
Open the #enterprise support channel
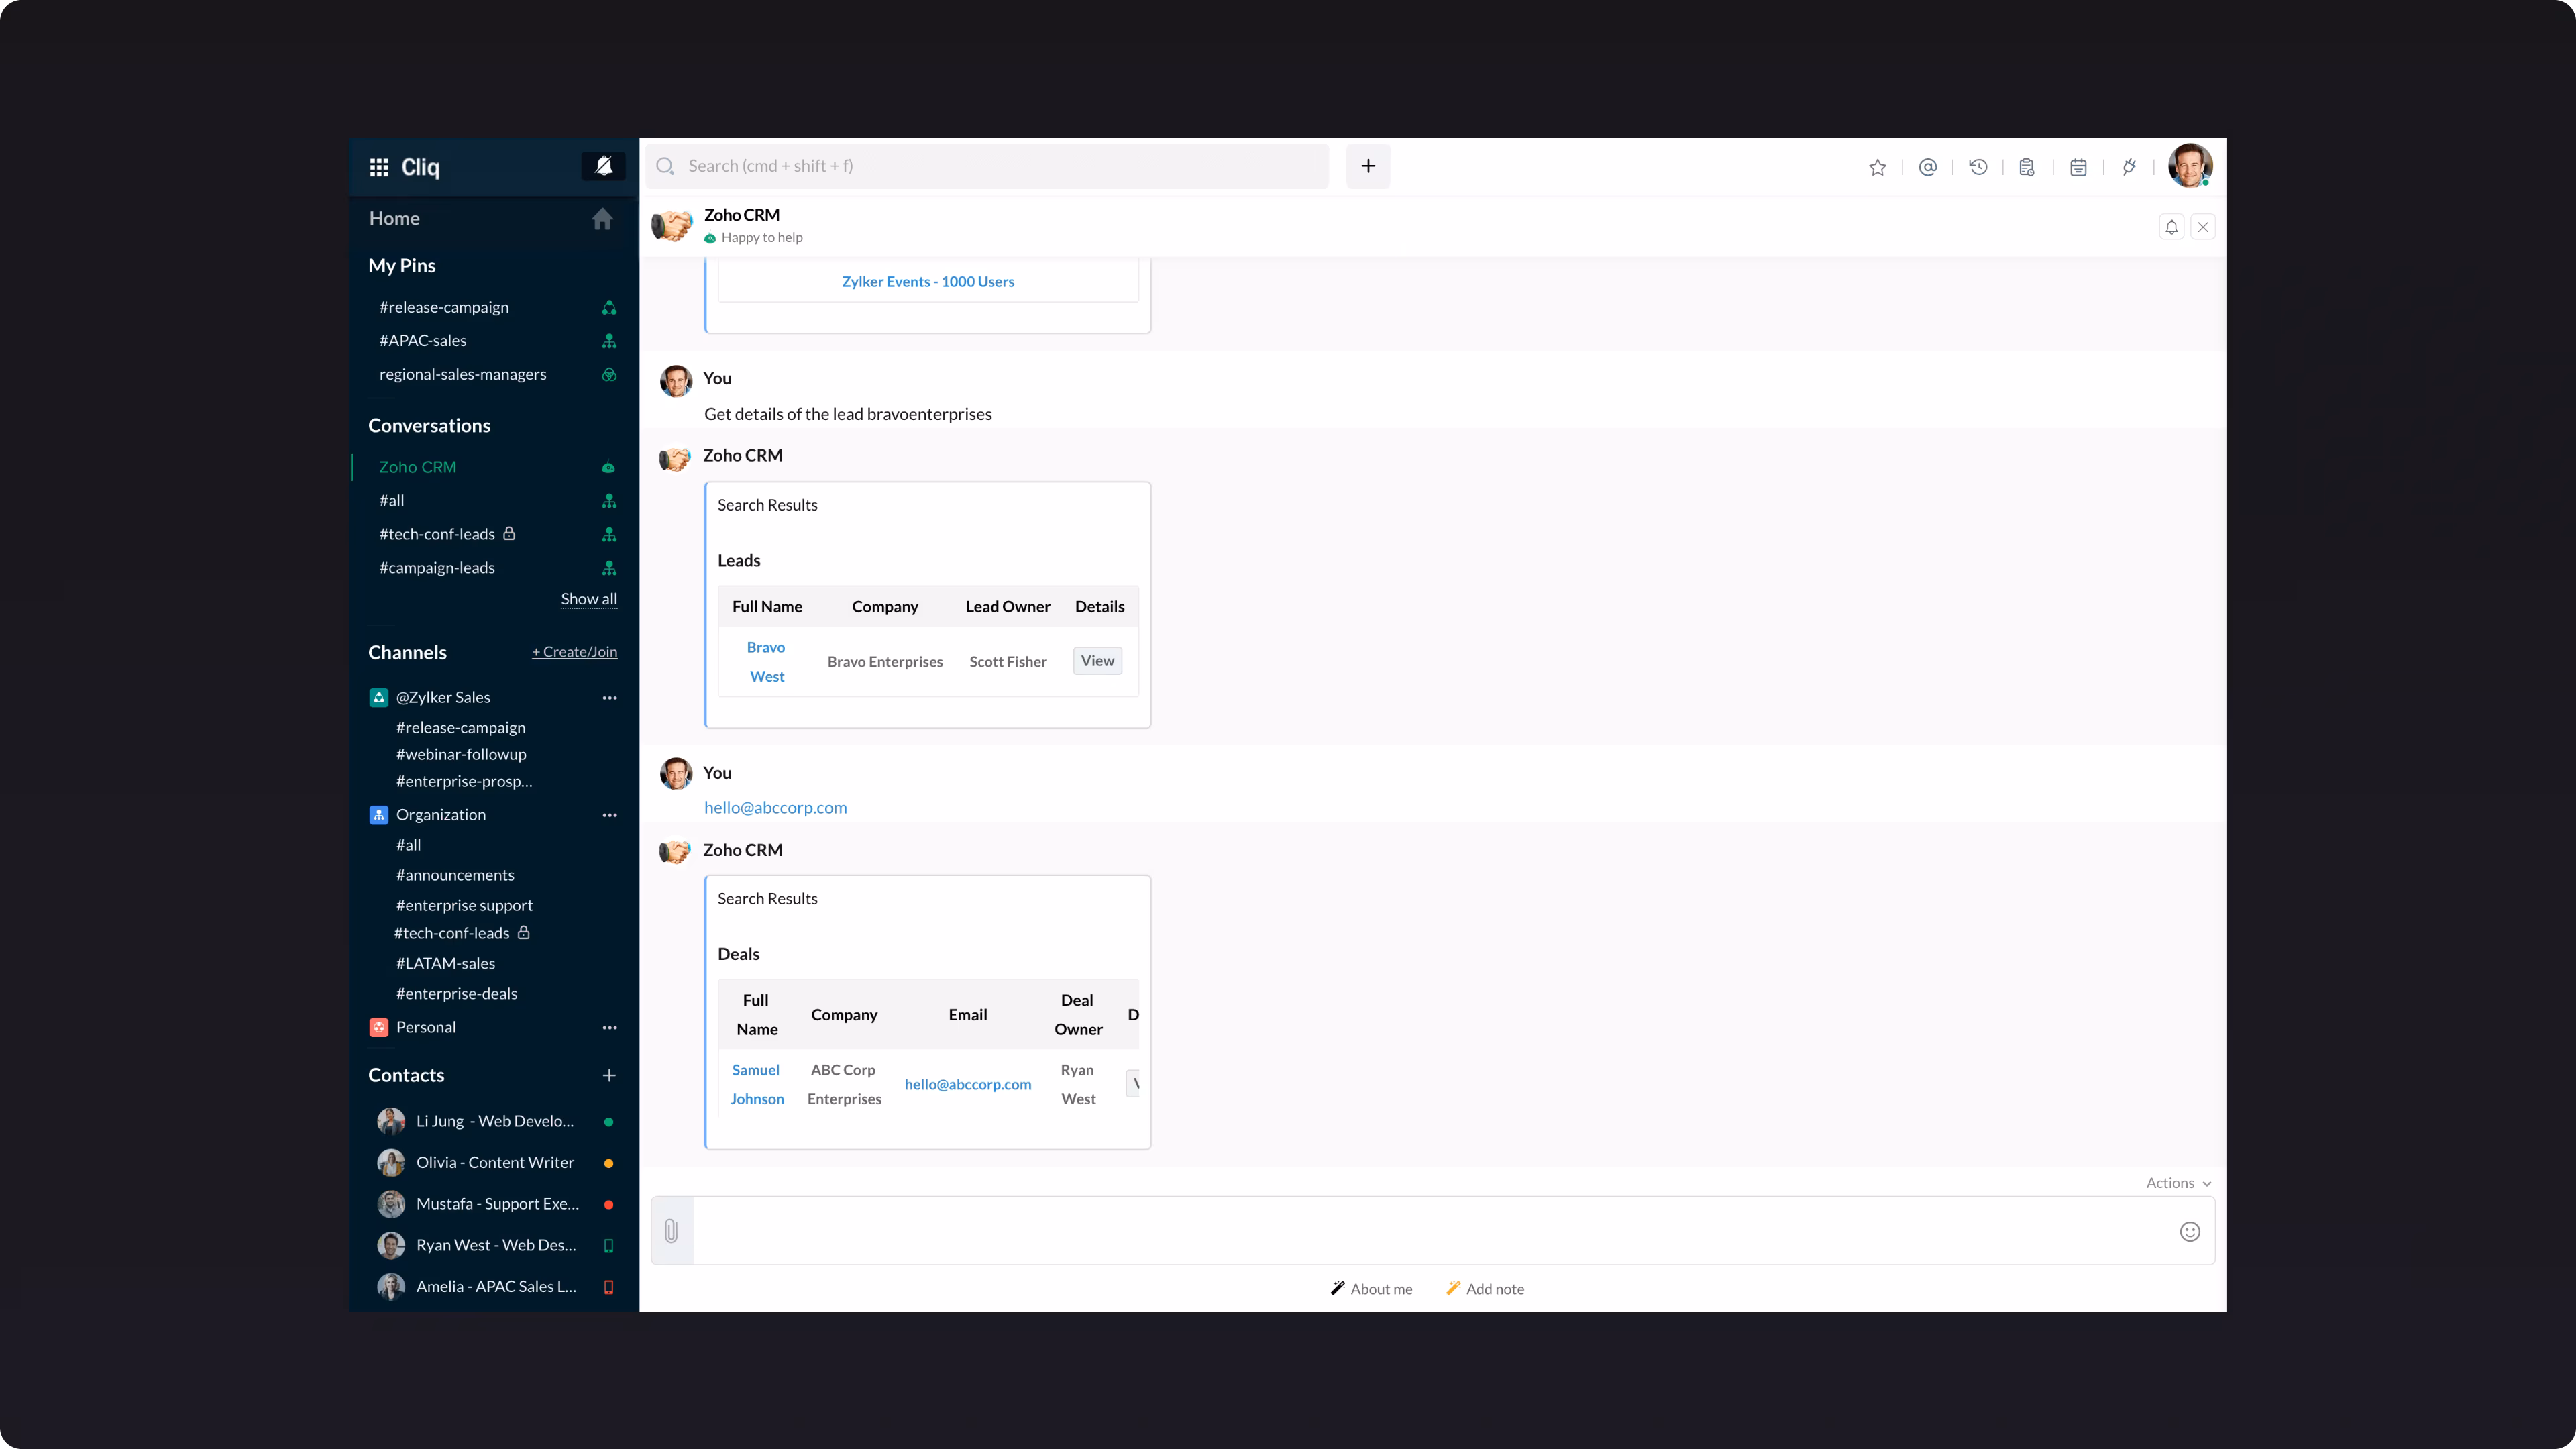(x=464, y=905)
